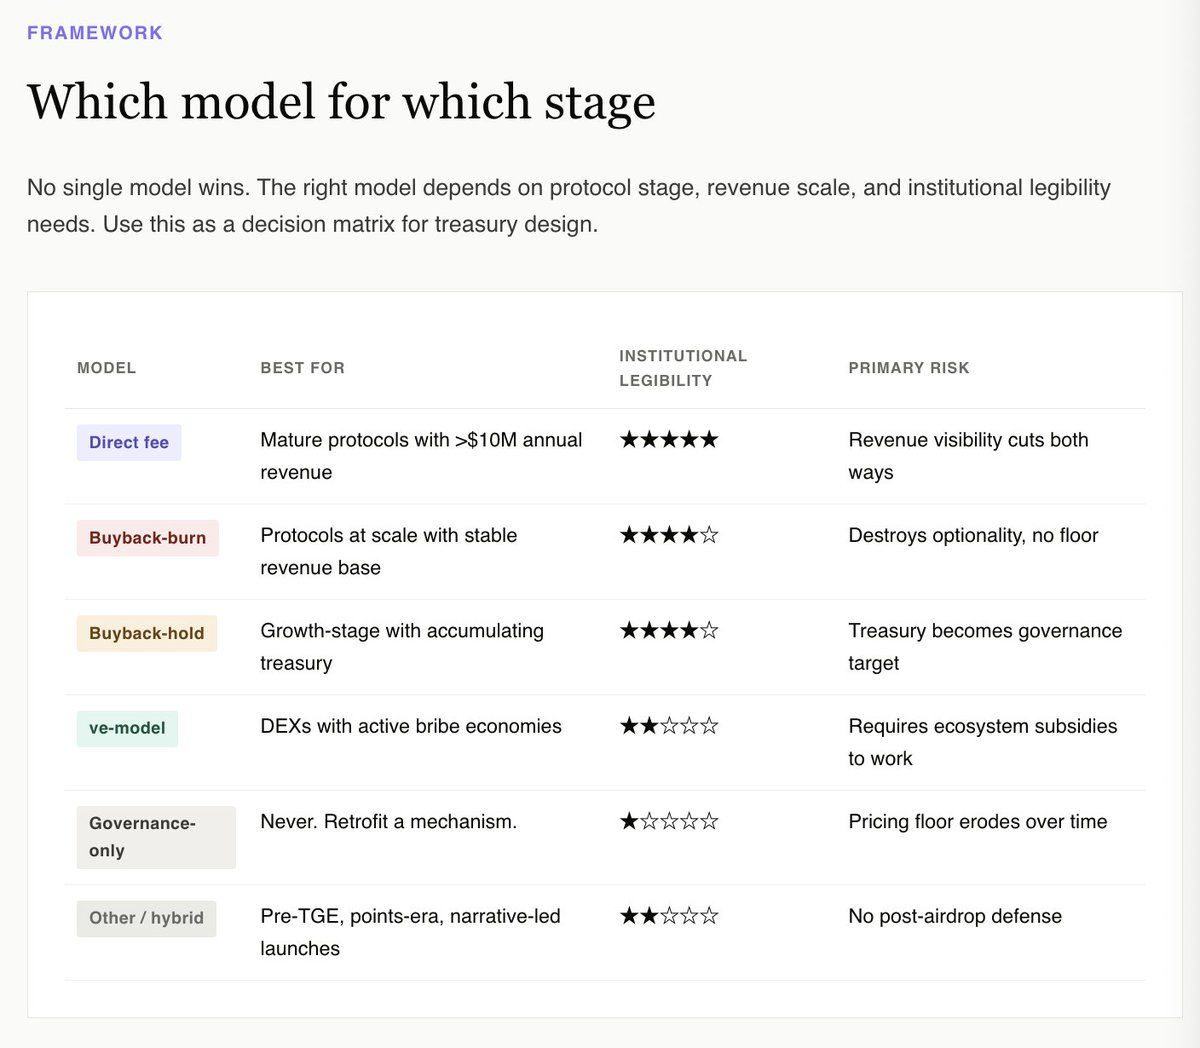1200x1048 pixels.
Task: Click the Direct fee model tag
Action: (129, 442)
